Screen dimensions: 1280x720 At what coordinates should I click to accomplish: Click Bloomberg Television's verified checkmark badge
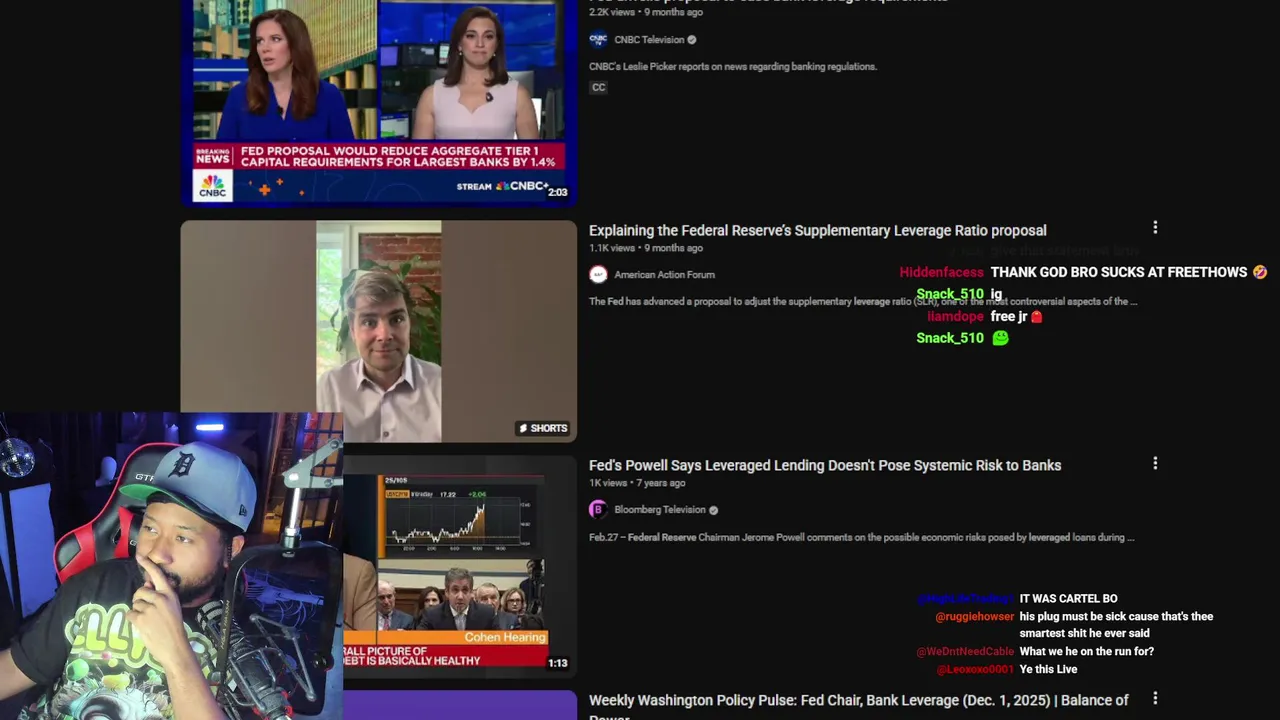[713, 510]
